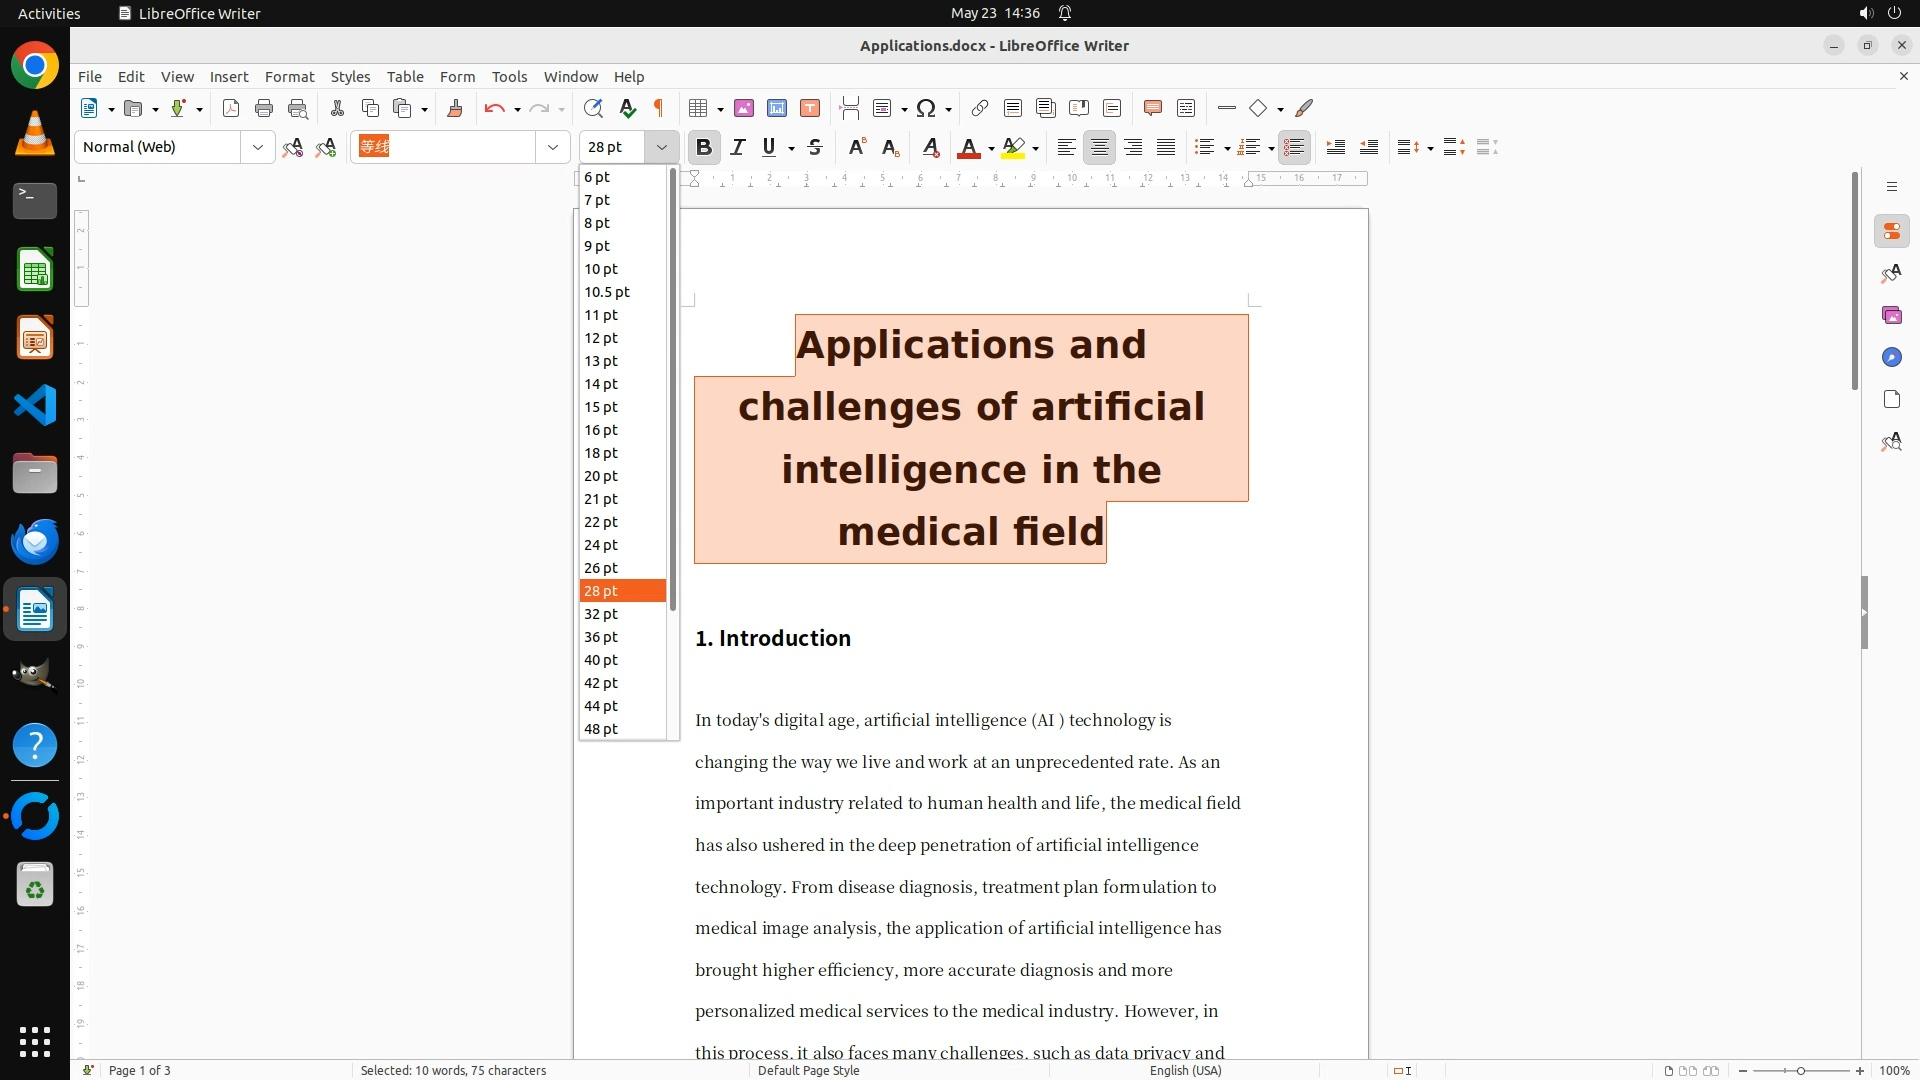Click the Clone Formatting paintbrush icon
This screenshot has height=1080, width=1920.
[x=455, y=108]
